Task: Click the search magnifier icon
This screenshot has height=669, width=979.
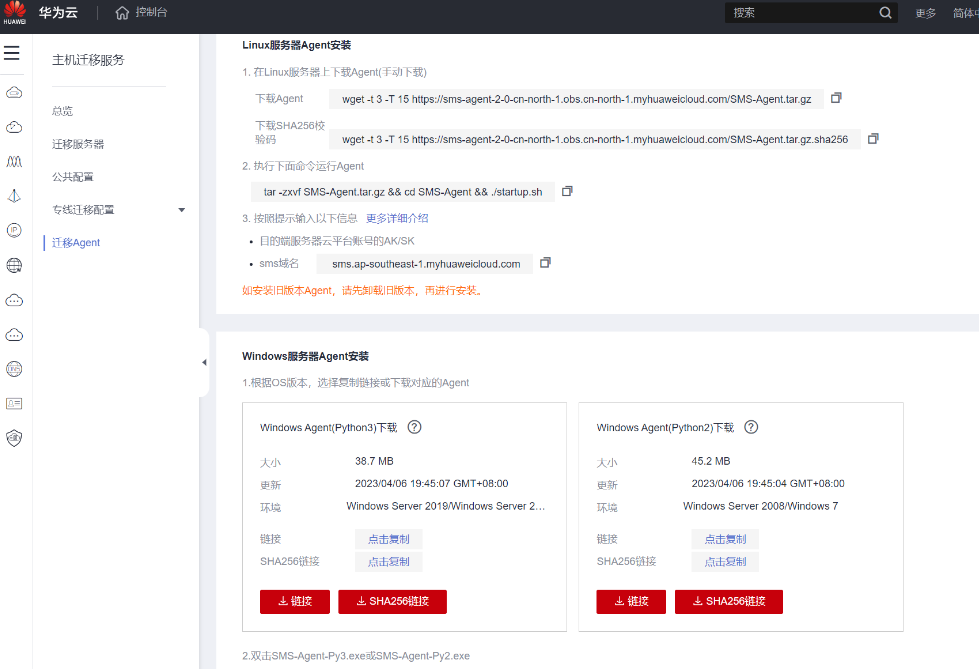Action: [x=885, y=12]
